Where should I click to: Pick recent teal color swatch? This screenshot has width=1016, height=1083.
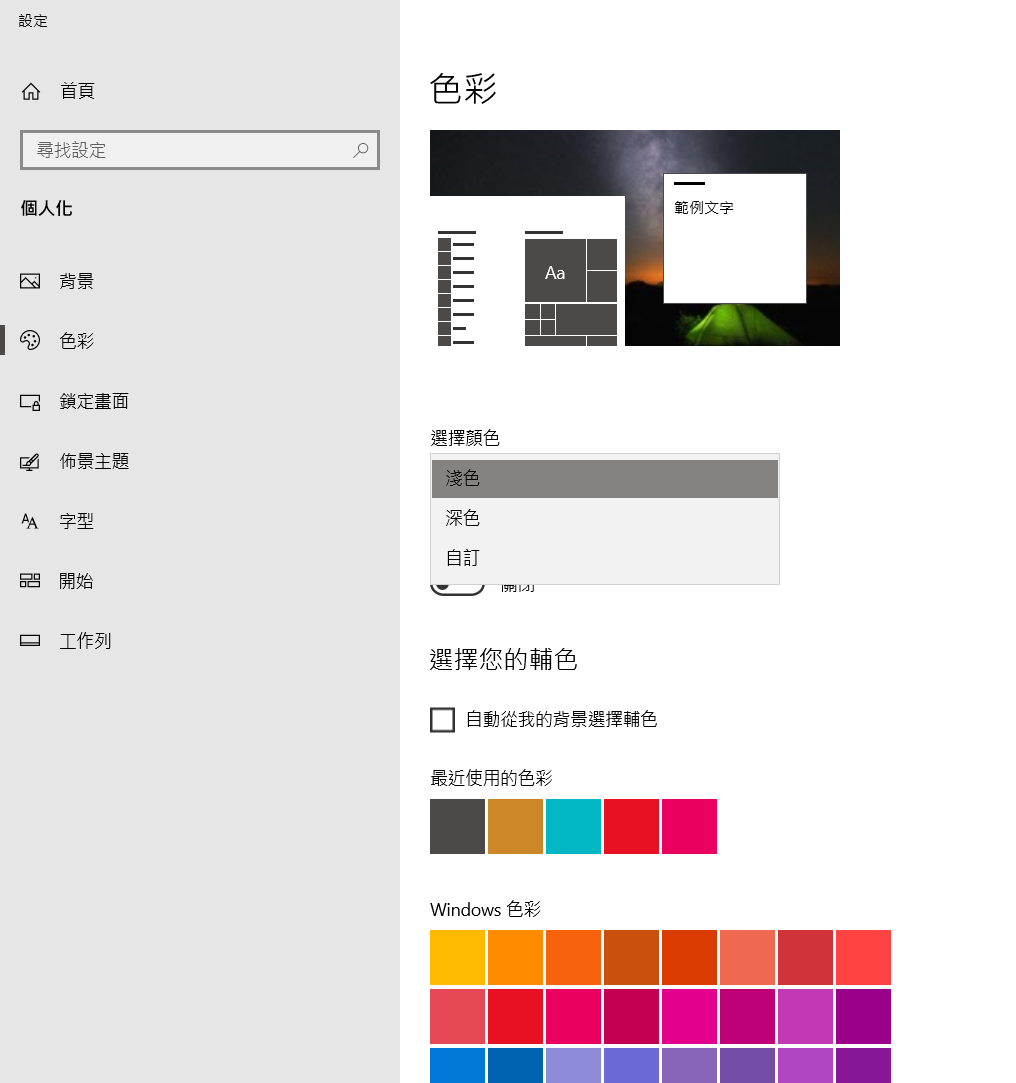[573, 827]
